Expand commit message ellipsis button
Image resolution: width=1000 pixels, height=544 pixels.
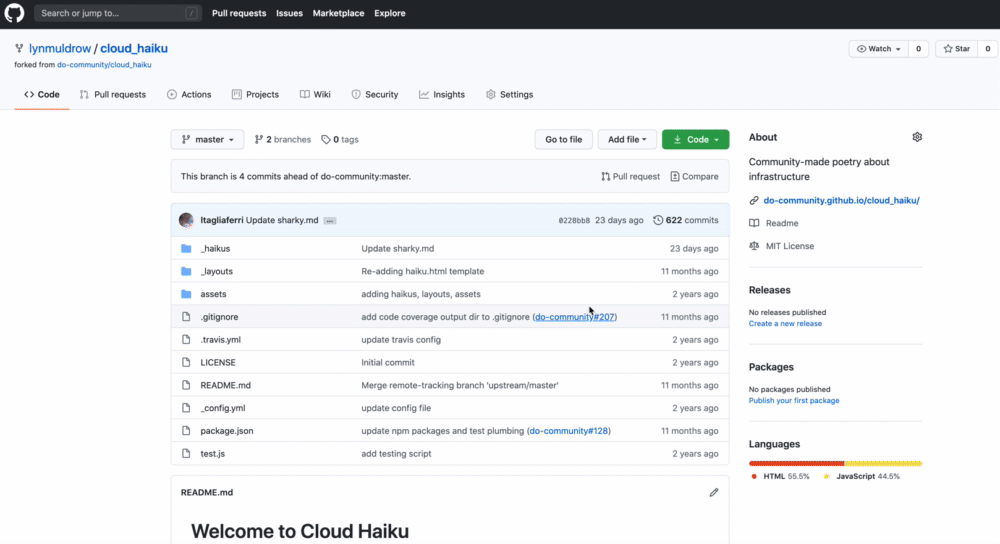pos(330,221)
